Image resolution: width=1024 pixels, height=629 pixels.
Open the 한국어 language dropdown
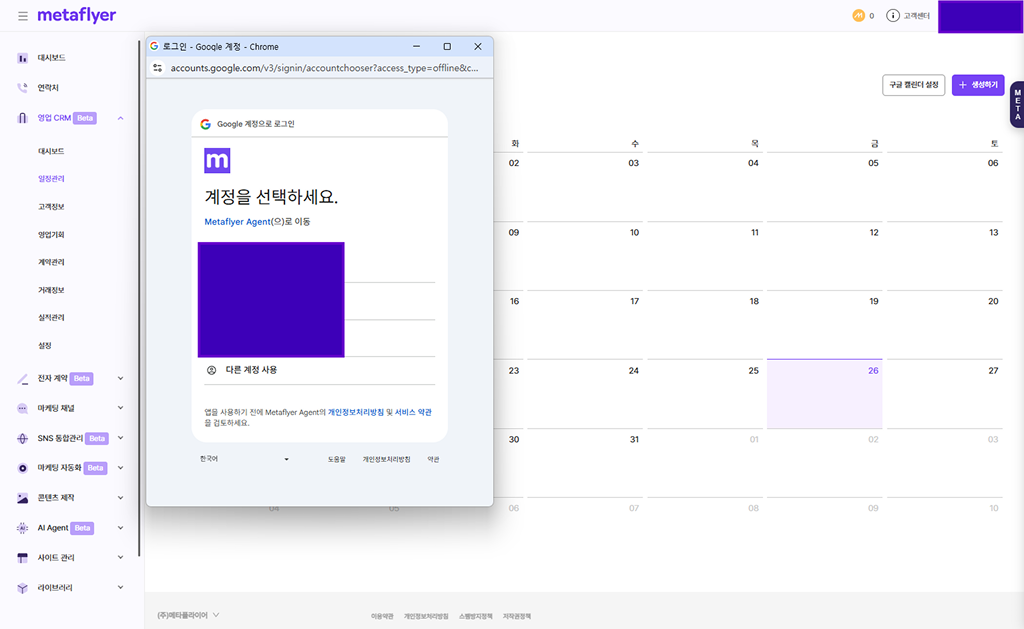245,459
